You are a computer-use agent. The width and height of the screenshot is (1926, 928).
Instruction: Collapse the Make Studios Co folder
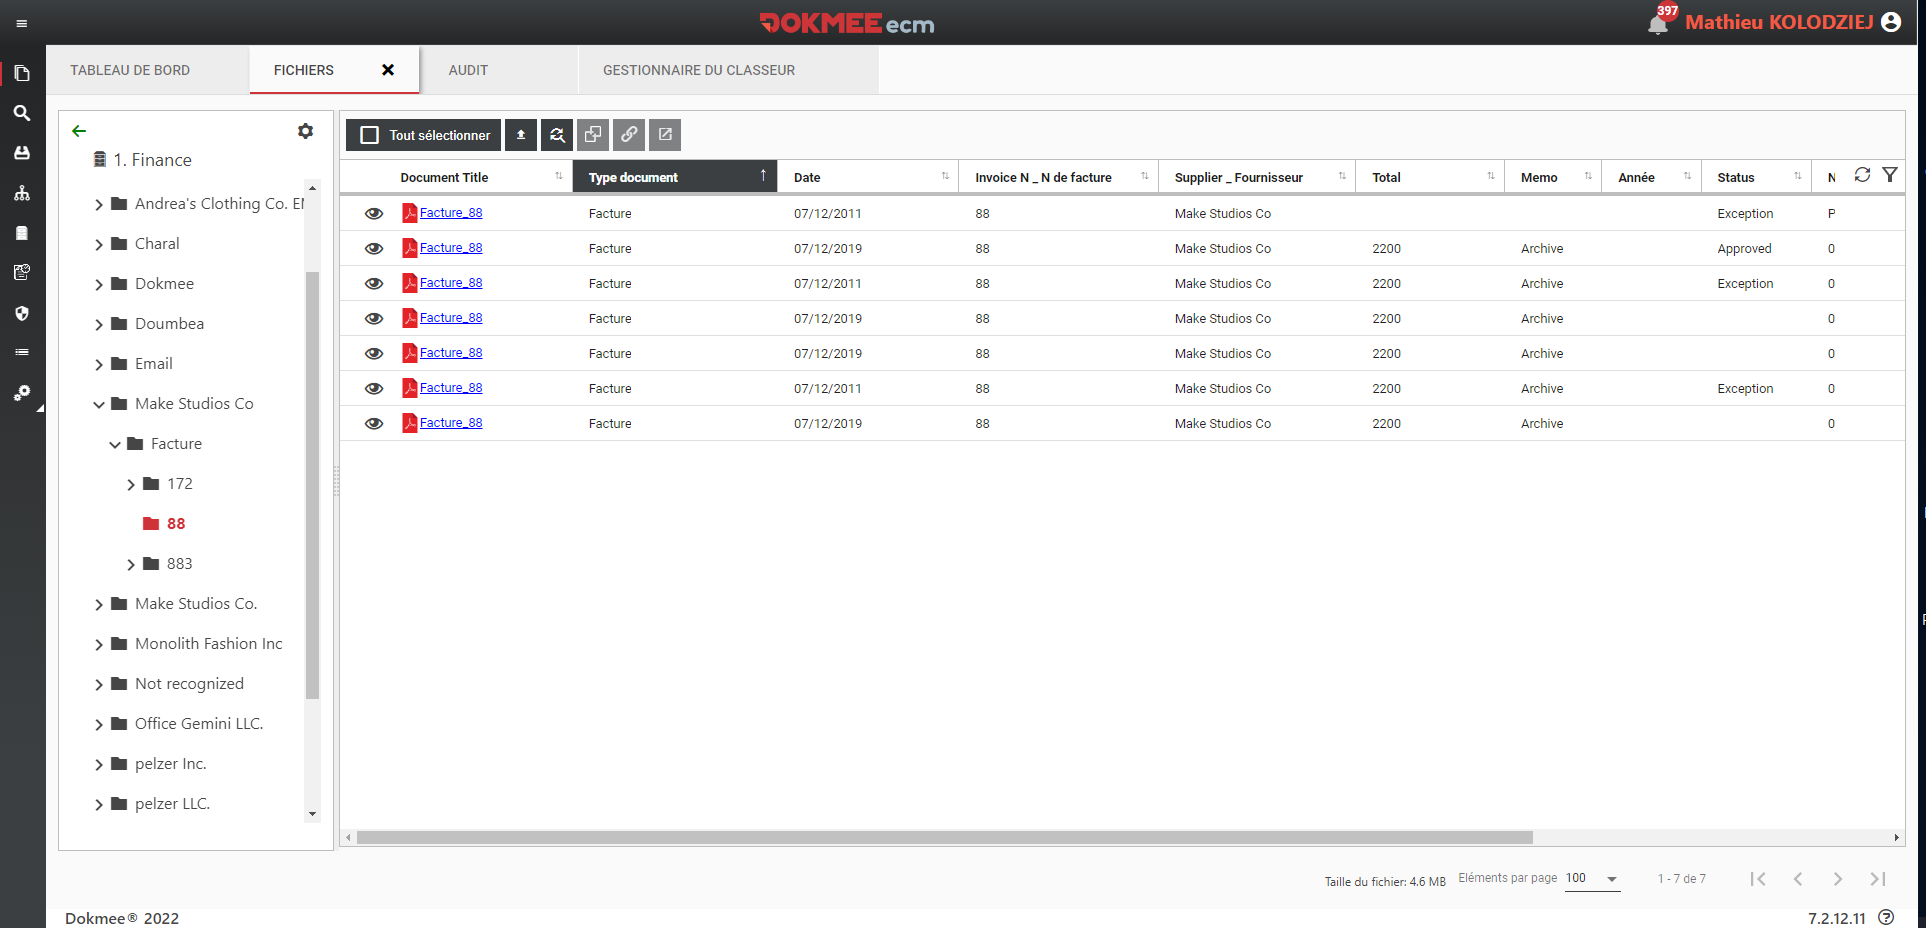99,404
